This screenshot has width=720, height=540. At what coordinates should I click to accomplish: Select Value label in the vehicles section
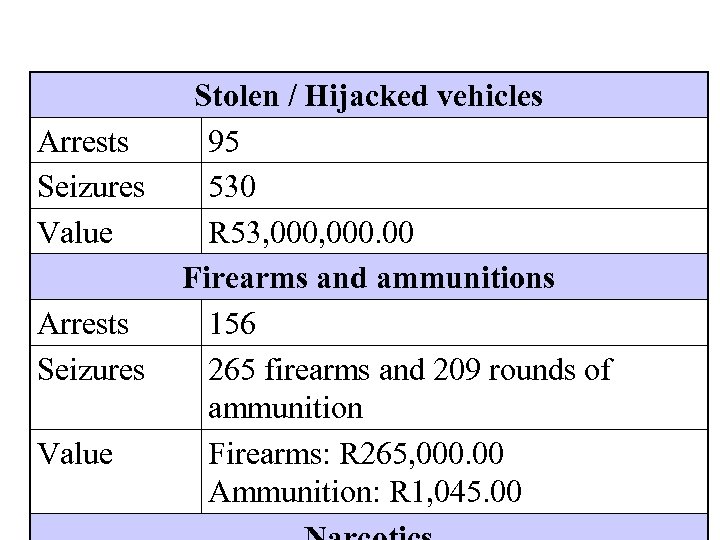[x=75, y=233]
